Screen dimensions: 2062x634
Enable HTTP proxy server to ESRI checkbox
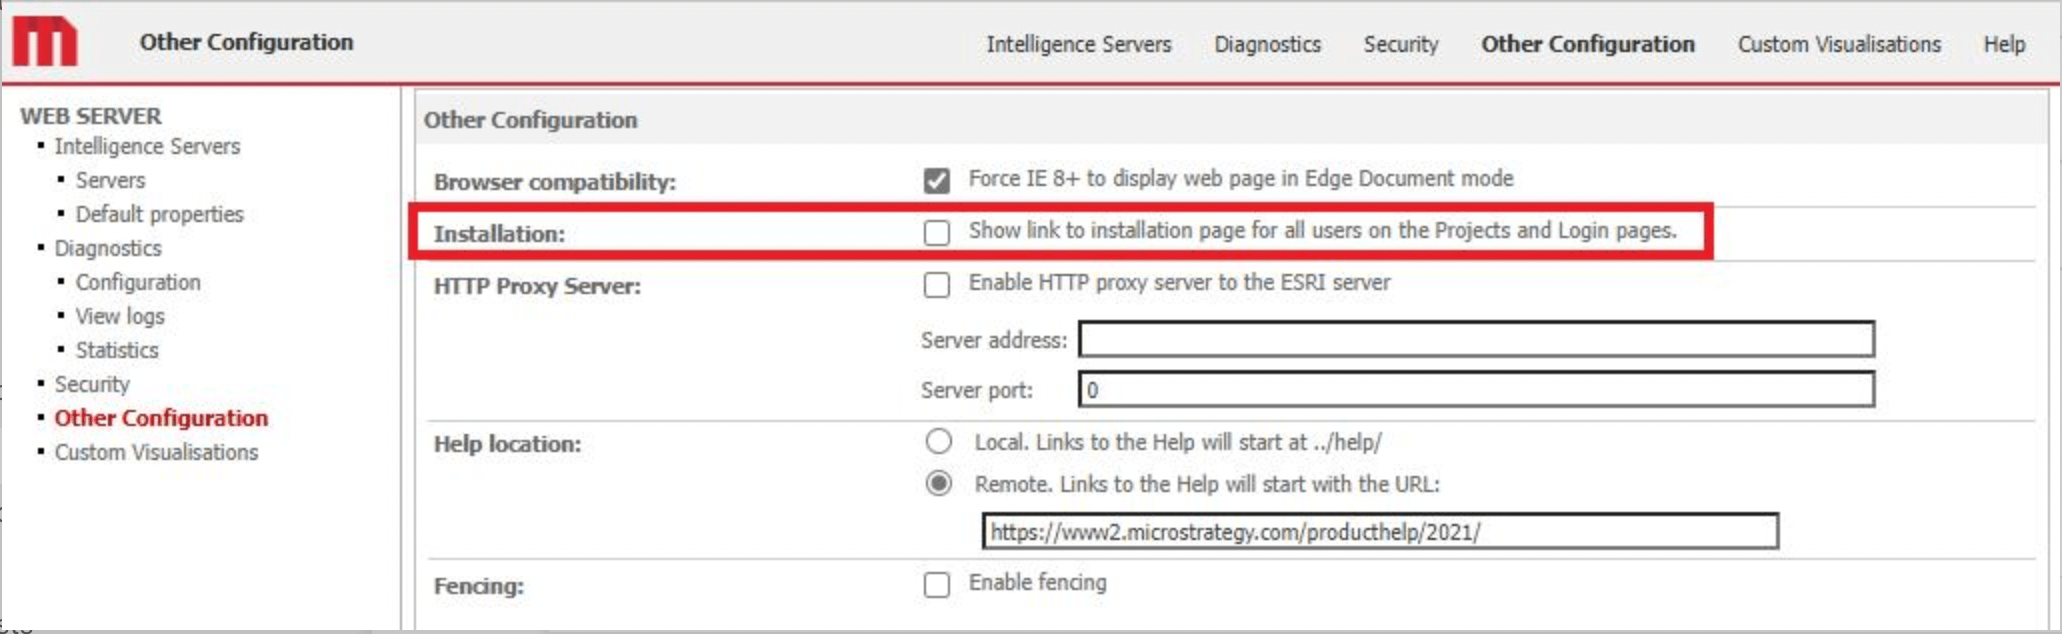point(936,285)
